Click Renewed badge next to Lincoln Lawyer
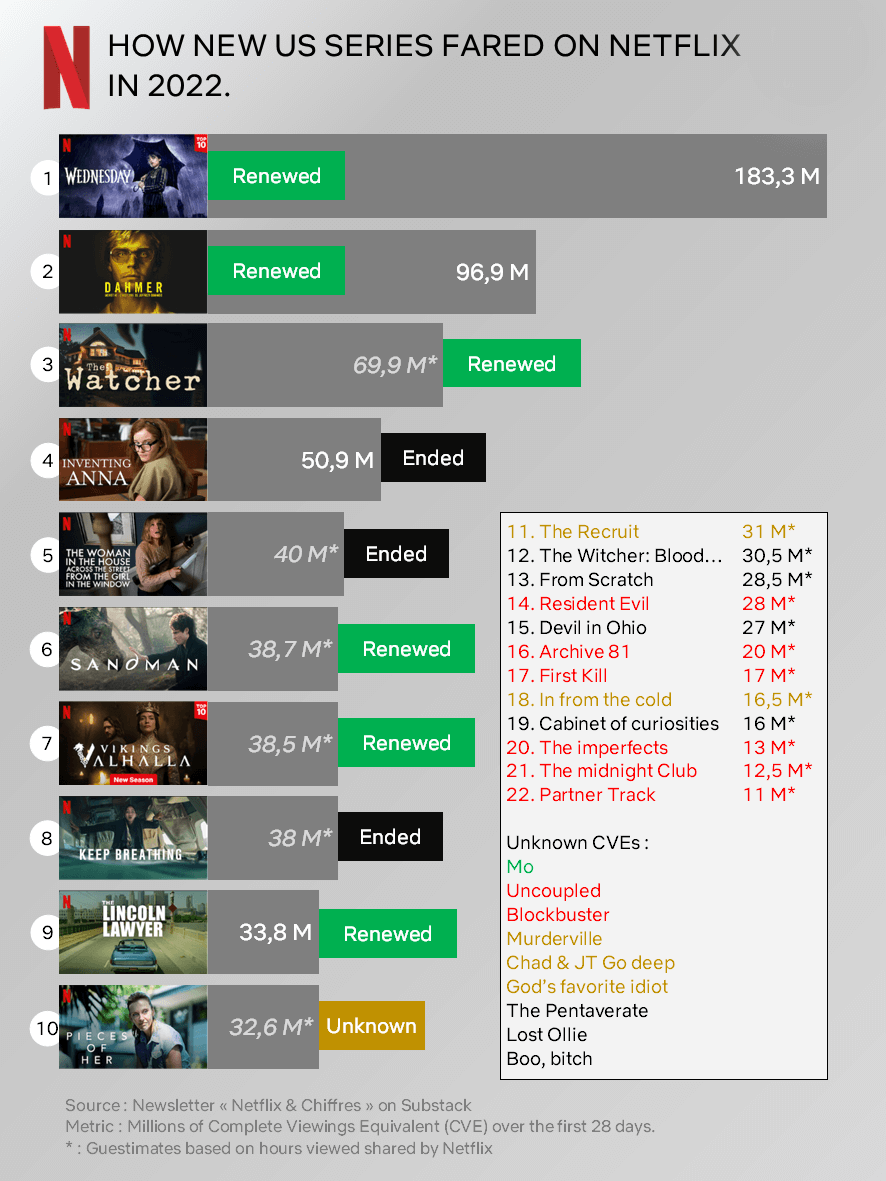This screenshot has width=886, height=1181. pyautogui.click(x=388, y=934)
